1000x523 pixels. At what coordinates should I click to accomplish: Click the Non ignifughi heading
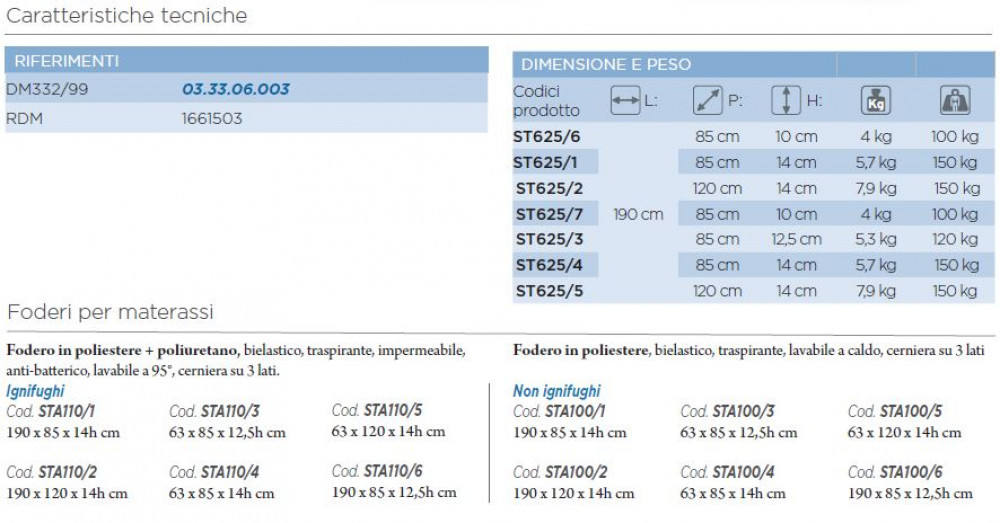click(x=557, y=391)
